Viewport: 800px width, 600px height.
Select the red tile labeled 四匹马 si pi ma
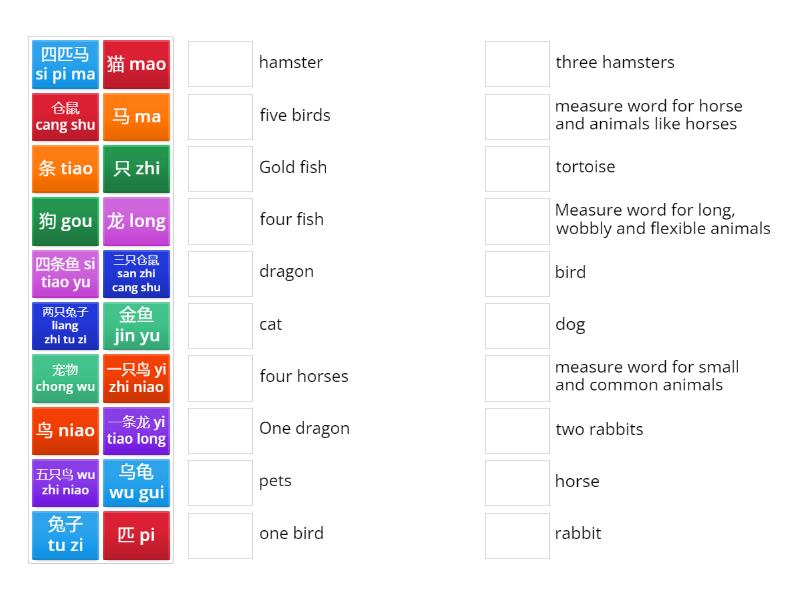coord(64,64)
